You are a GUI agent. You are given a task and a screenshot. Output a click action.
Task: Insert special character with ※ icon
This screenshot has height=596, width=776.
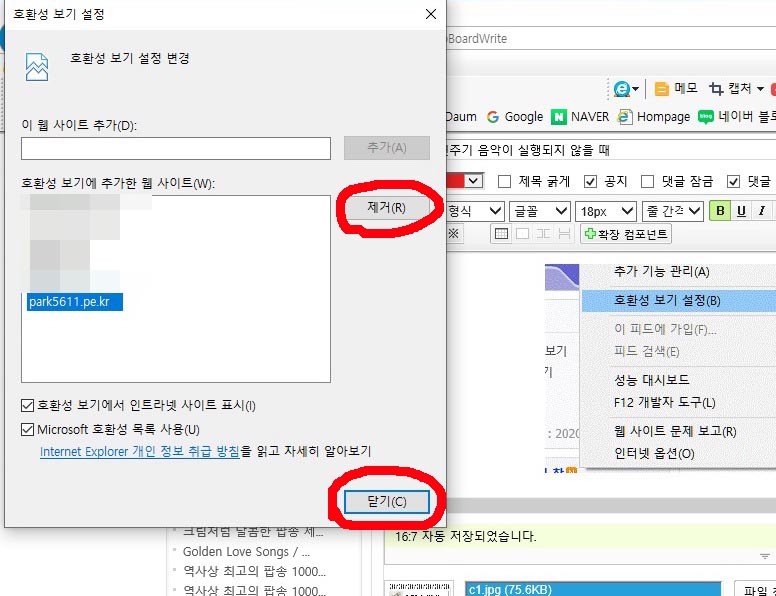coord(453,234)
